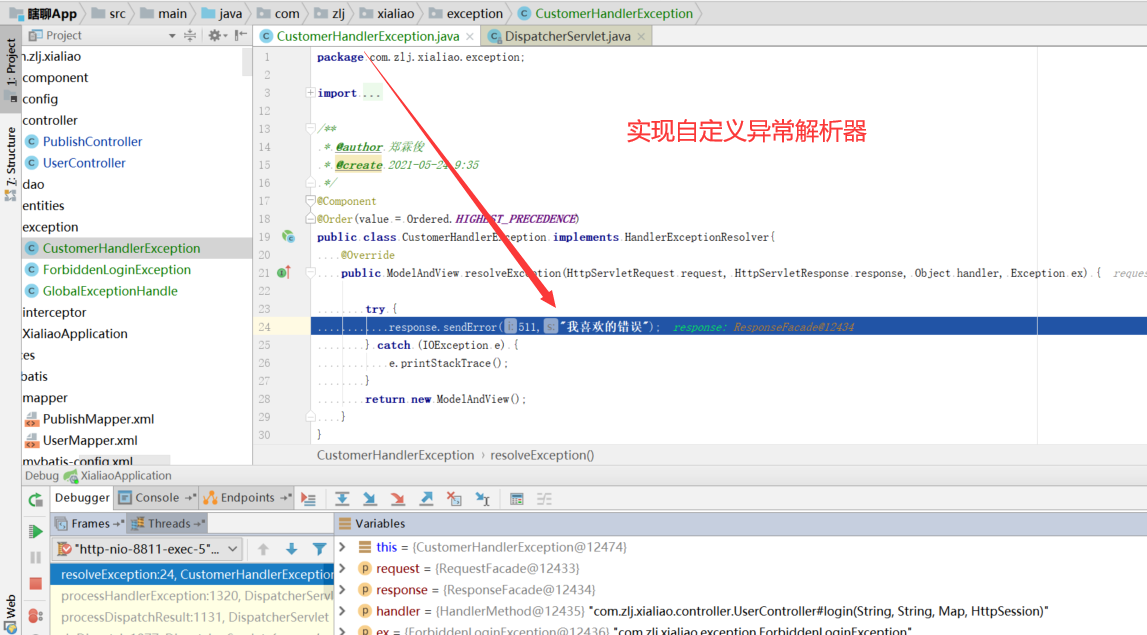1147x635 pixels.
Task: Move to next frame with down arrow
Action: pos(291,549)
